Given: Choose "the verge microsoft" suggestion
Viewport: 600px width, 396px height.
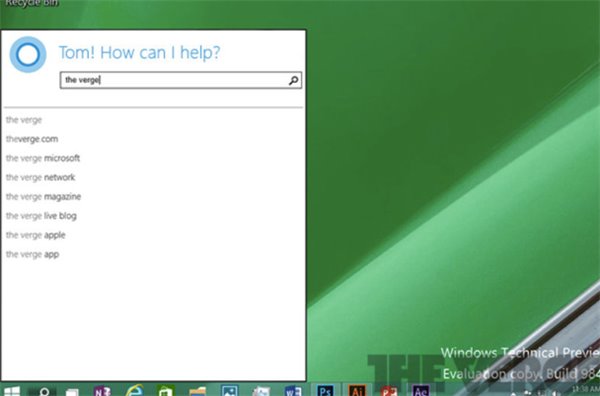Looking at the screenshot, I should pos(43,158).
